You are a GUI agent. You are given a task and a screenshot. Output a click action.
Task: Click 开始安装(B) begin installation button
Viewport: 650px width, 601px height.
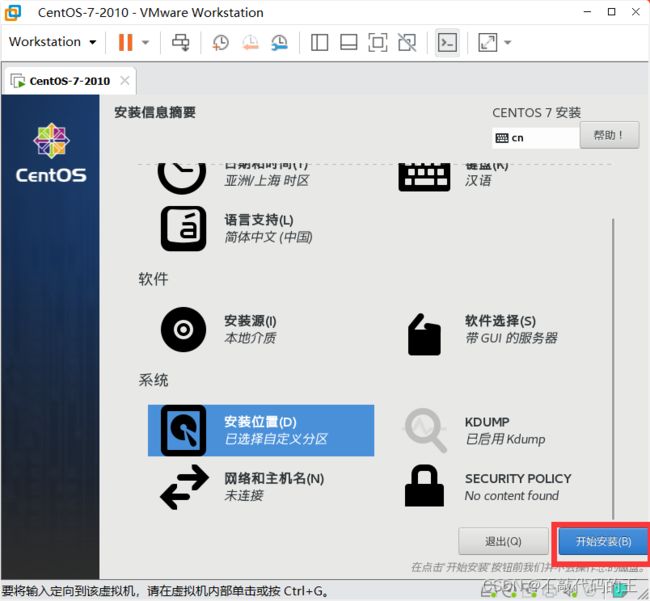point(604,541)
